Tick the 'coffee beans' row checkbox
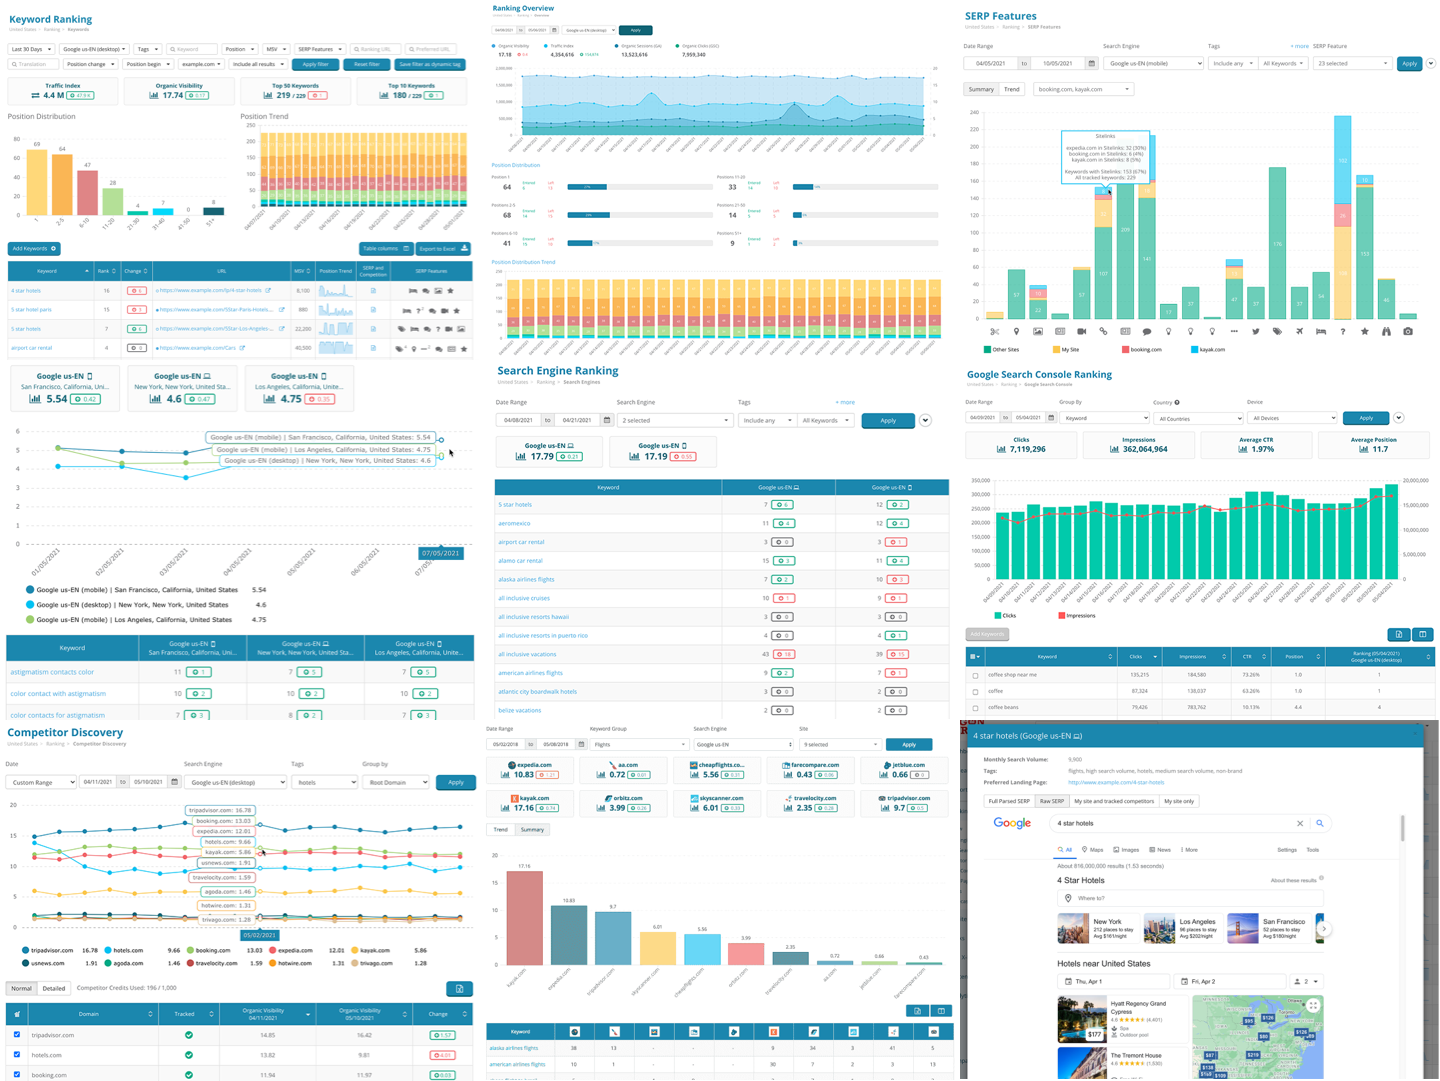The image size is (1440, 1081). (975, 707)
